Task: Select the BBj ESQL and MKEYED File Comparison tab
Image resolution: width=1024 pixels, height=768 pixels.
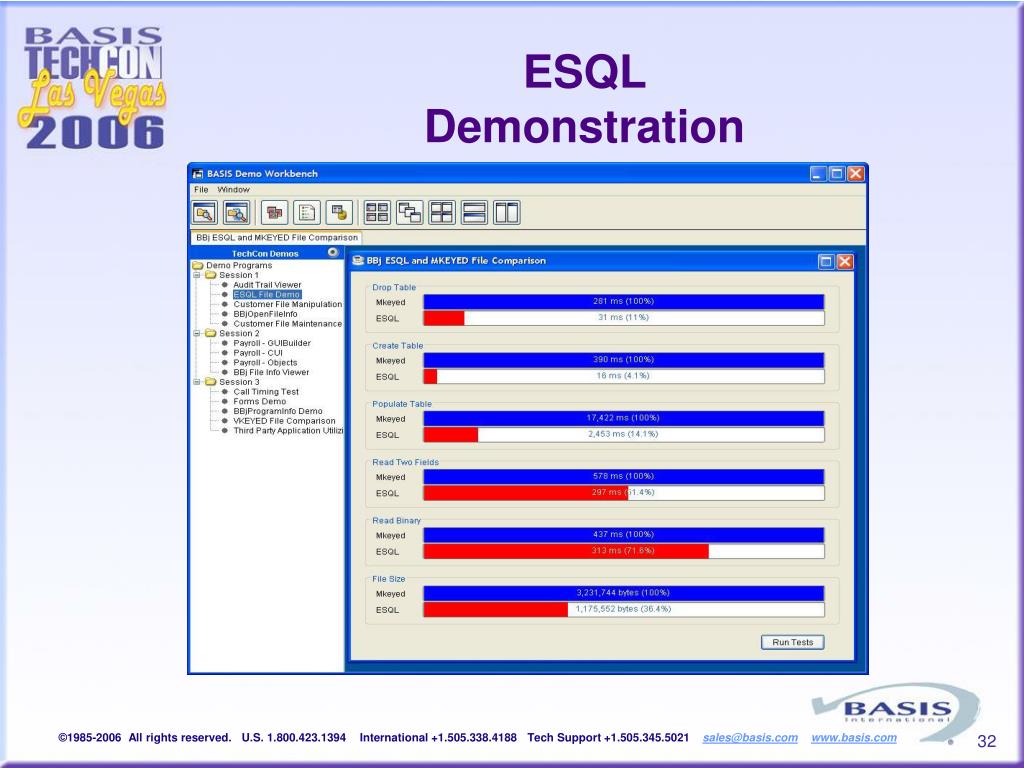Action: point(277,238)
